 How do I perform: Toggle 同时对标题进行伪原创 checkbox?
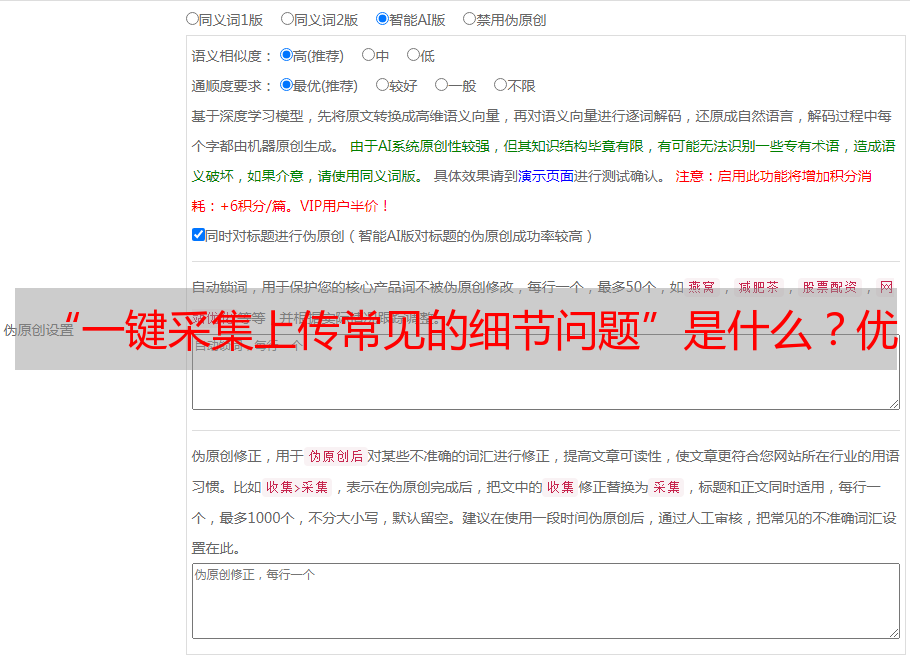tap(198, 235)
